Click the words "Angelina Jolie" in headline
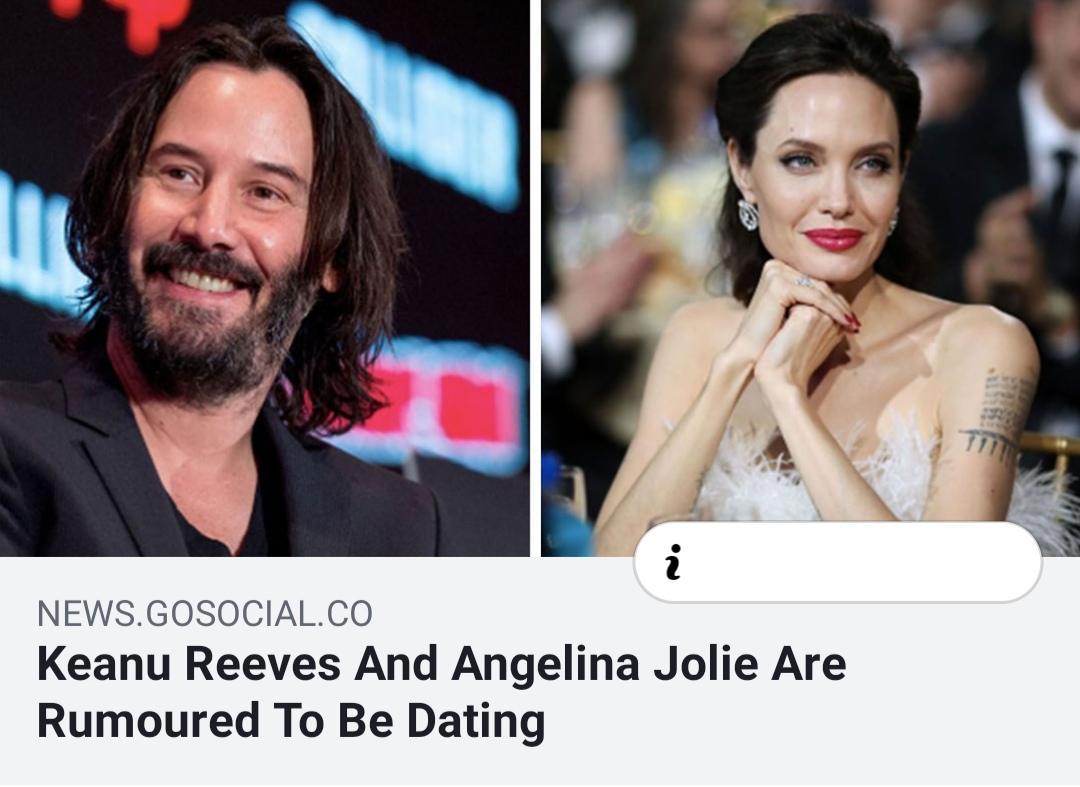 (546, 665)
